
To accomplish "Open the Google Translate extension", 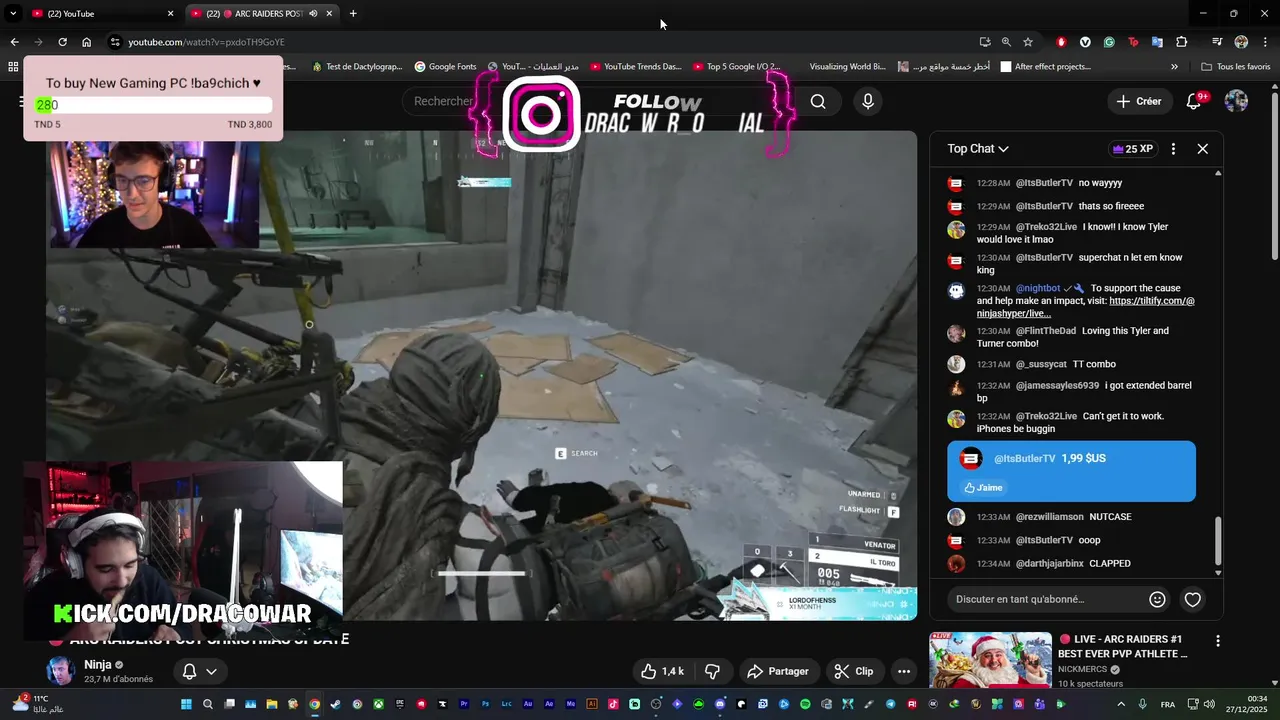I will coord(1157,42).
